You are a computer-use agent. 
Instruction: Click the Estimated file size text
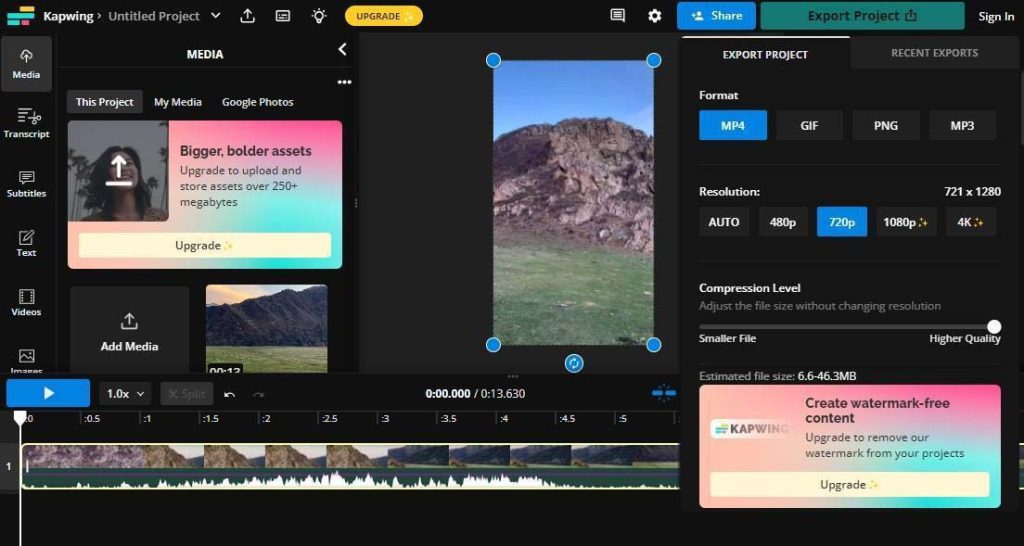click(777, 376)
